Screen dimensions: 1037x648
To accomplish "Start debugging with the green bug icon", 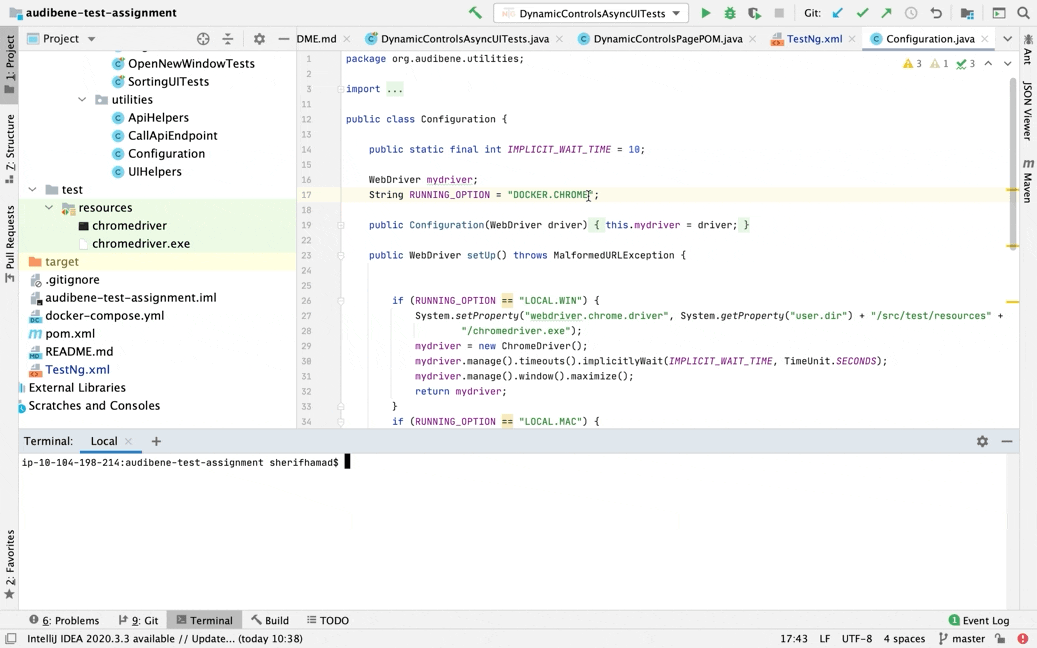I will coord(730,13).
